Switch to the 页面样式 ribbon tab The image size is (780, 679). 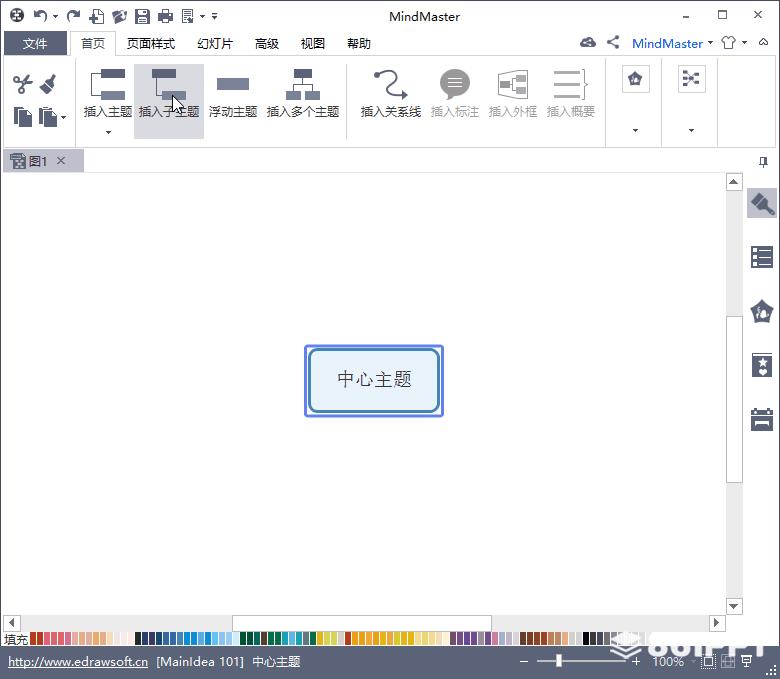pos(151,43)
